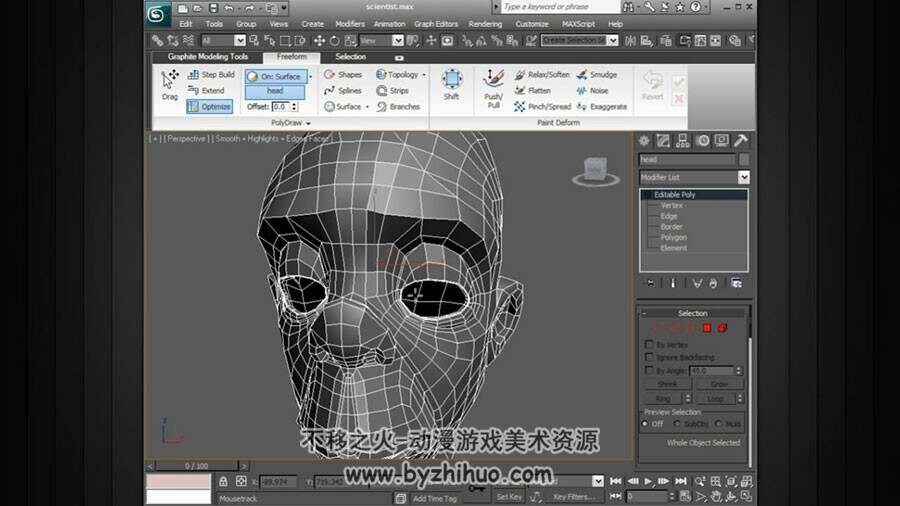Click the object color swatch beside head
Viewport: 900px width, 506px height.
pos(744,159)
